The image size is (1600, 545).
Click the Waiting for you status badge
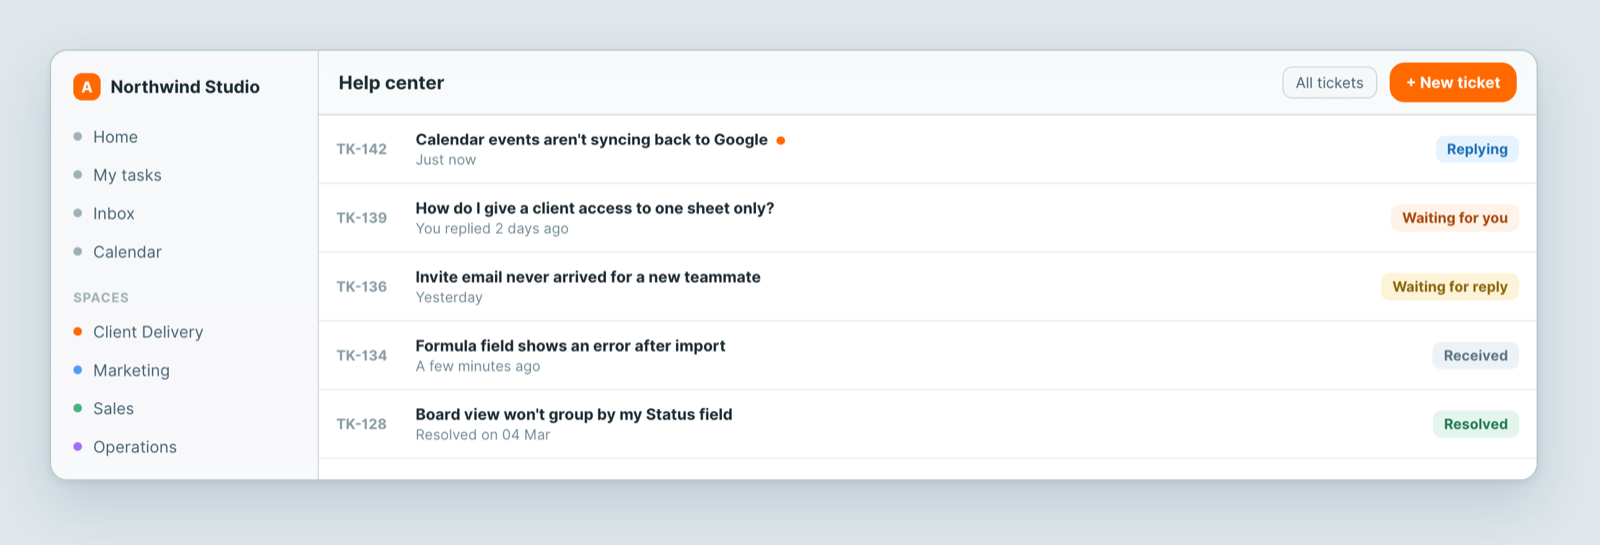pyautogui.click(x=1455, y=218)
